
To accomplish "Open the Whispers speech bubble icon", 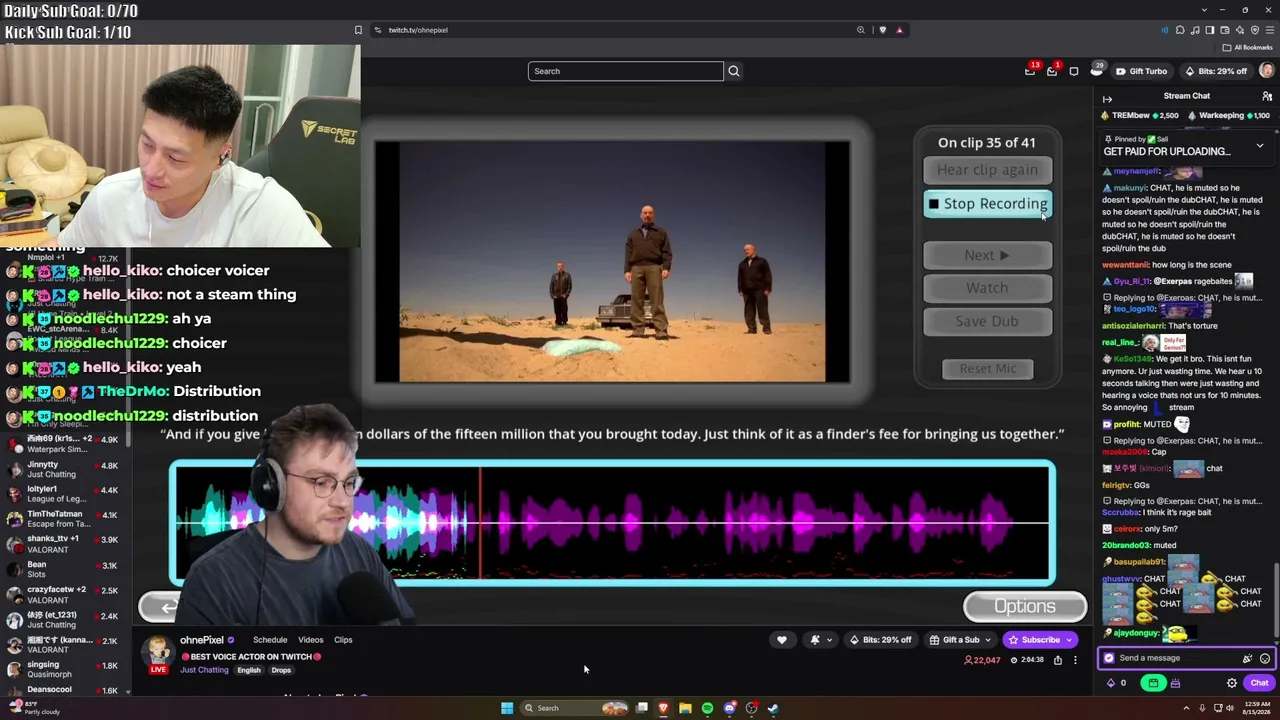I will [x=1074, y=71].
